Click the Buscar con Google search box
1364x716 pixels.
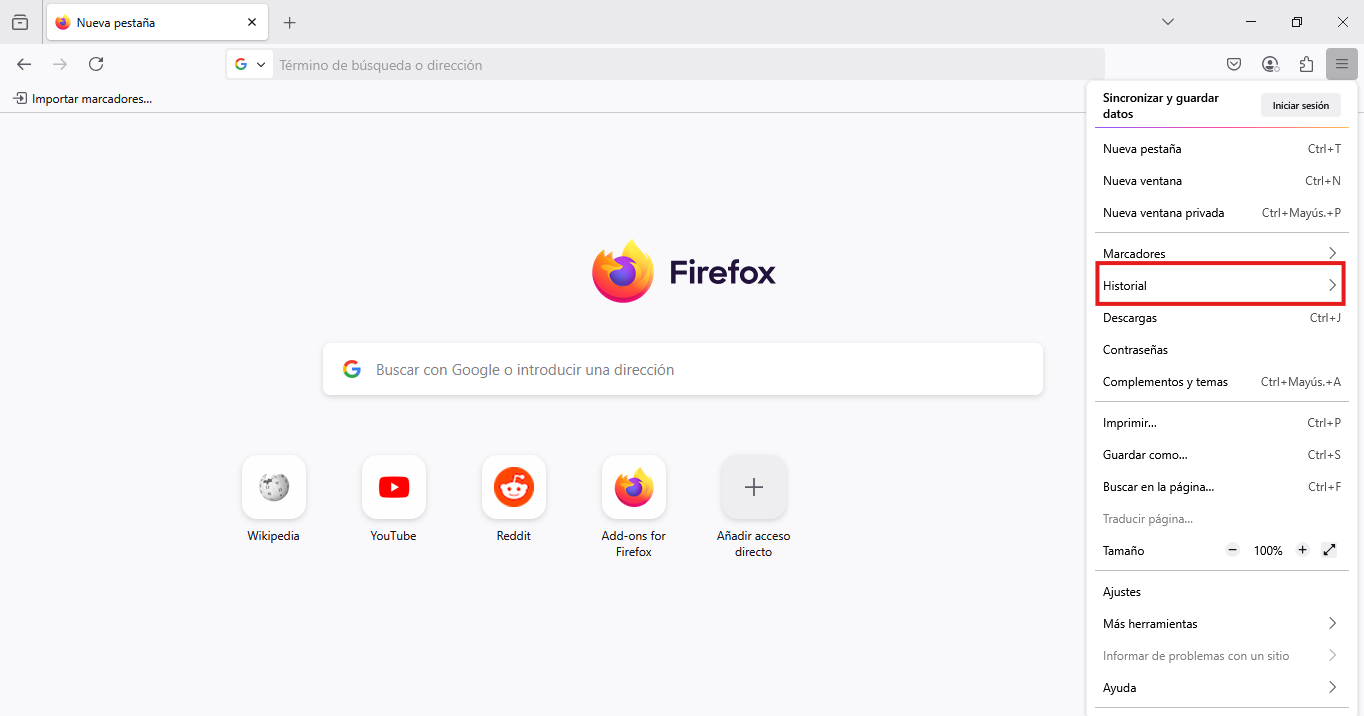coord(683,369)
